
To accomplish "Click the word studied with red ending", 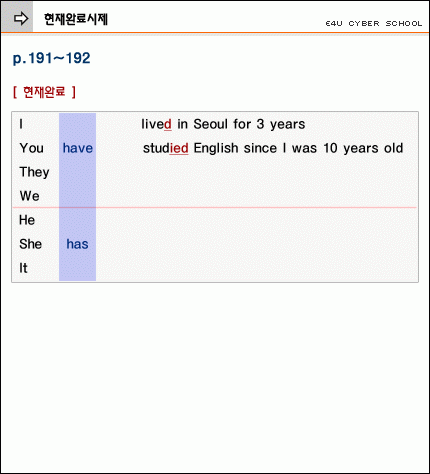I will point(166,148).
